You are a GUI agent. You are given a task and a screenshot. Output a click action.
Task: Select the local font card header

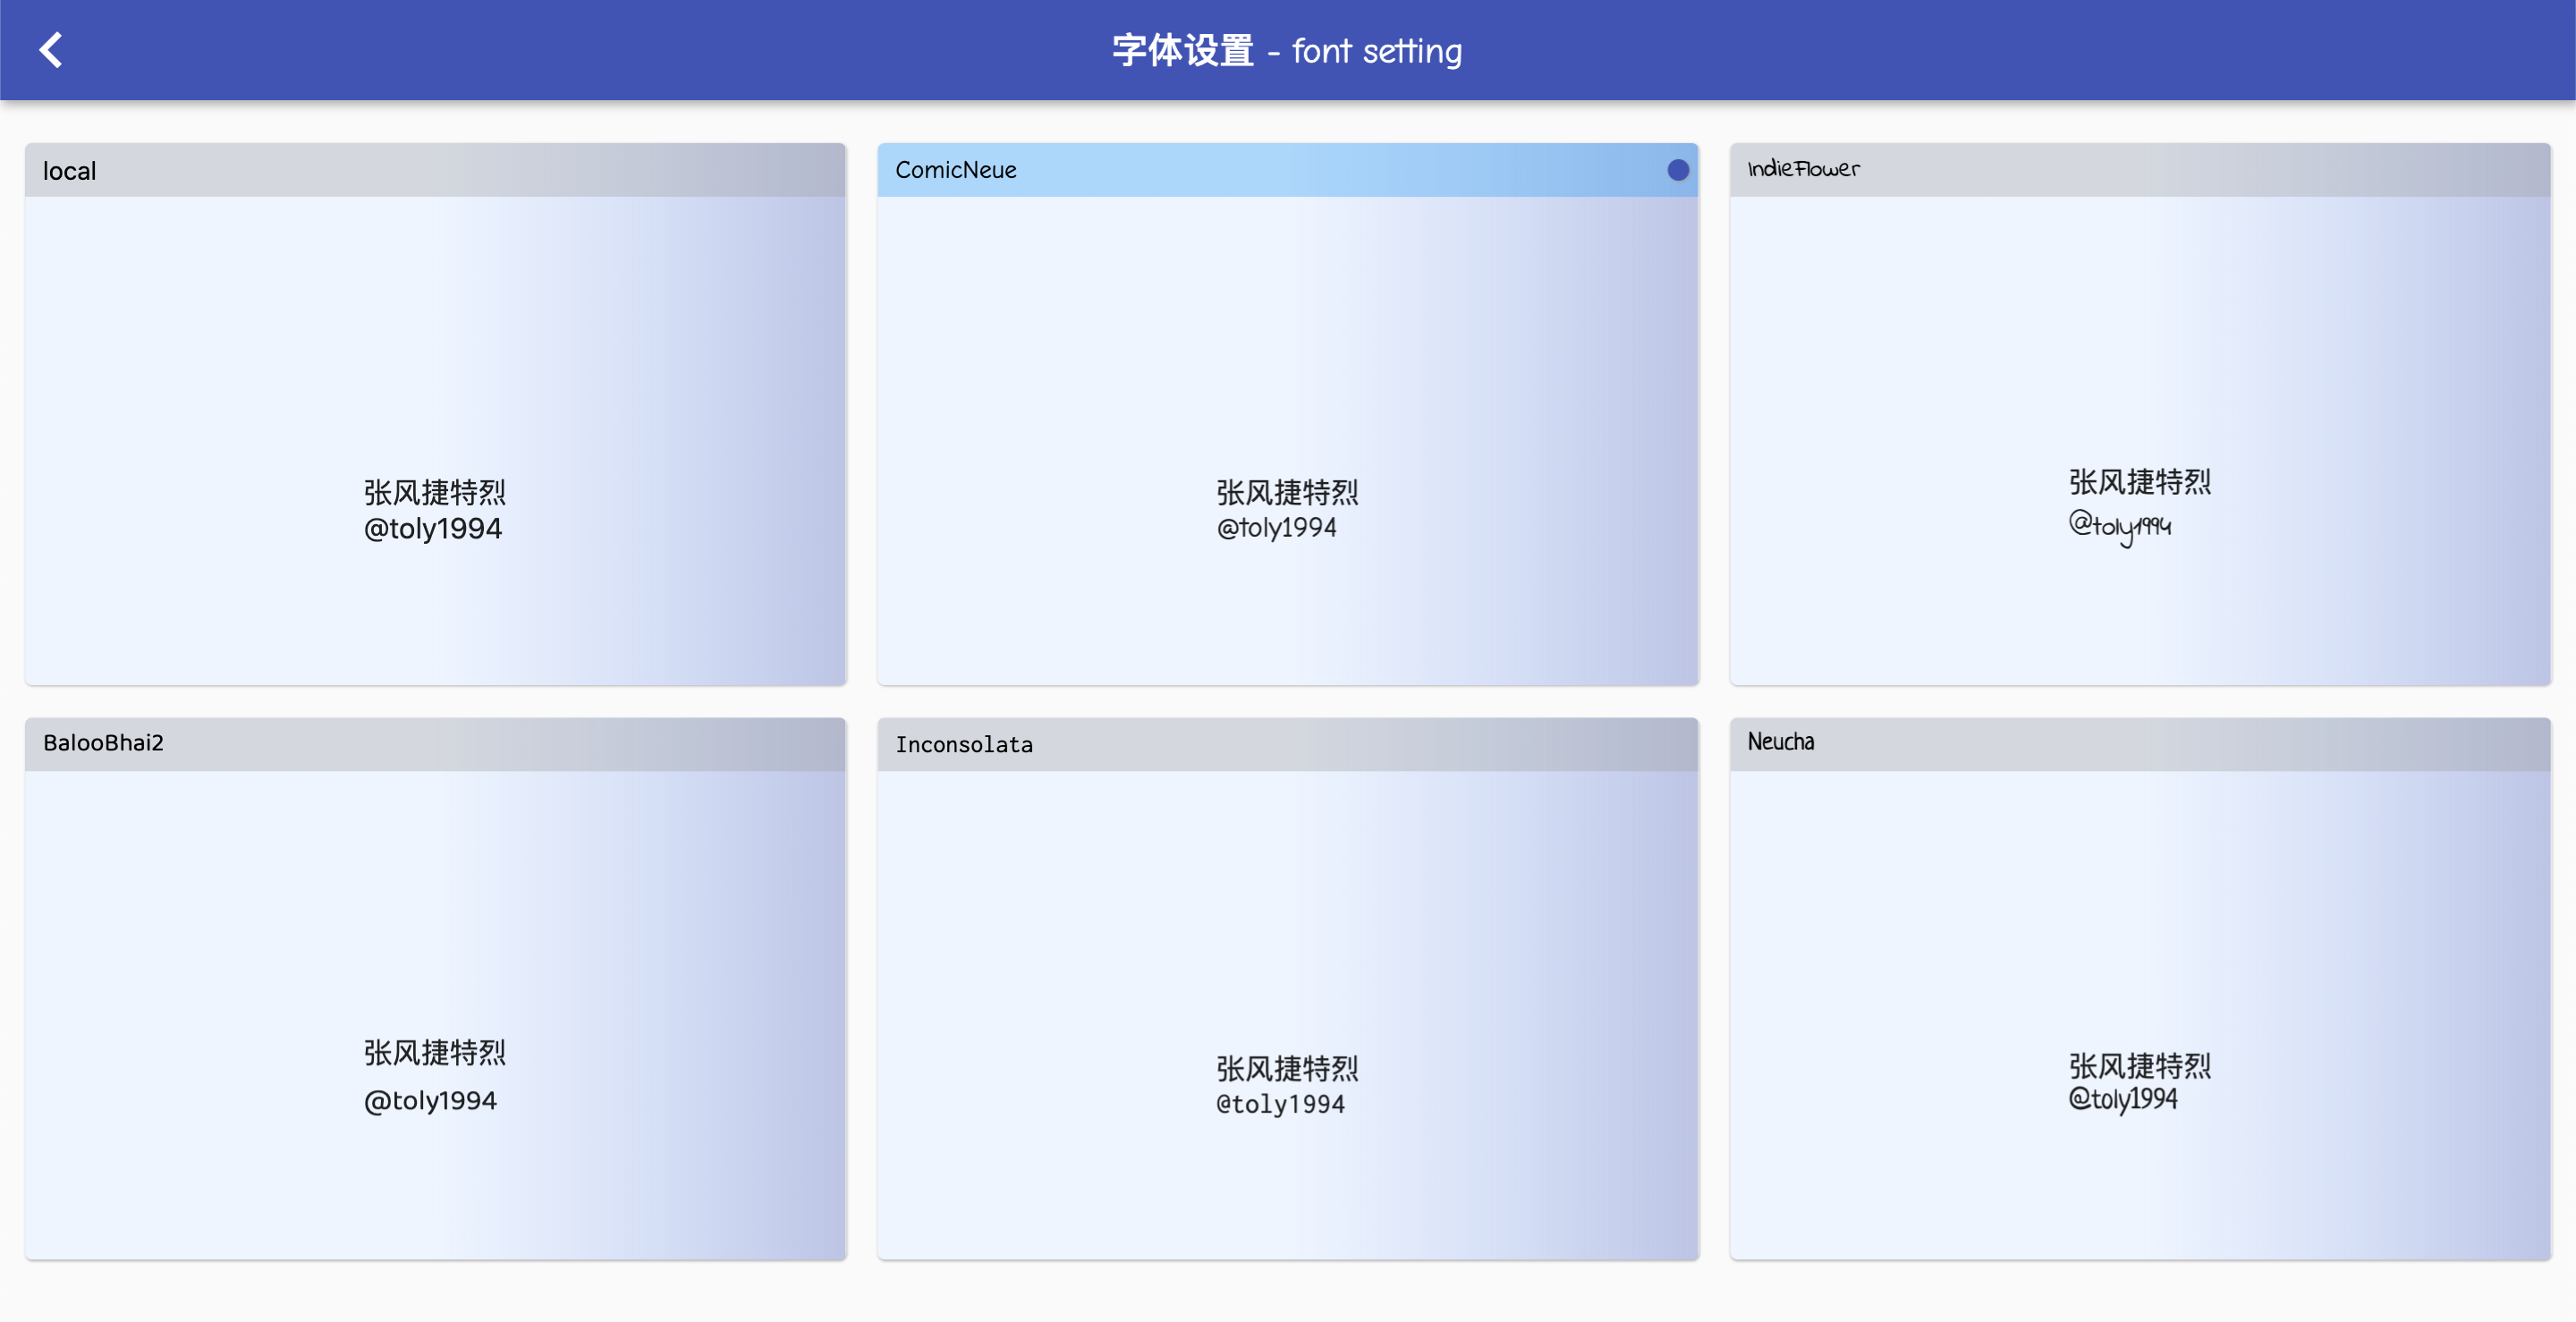coord(435,170)
